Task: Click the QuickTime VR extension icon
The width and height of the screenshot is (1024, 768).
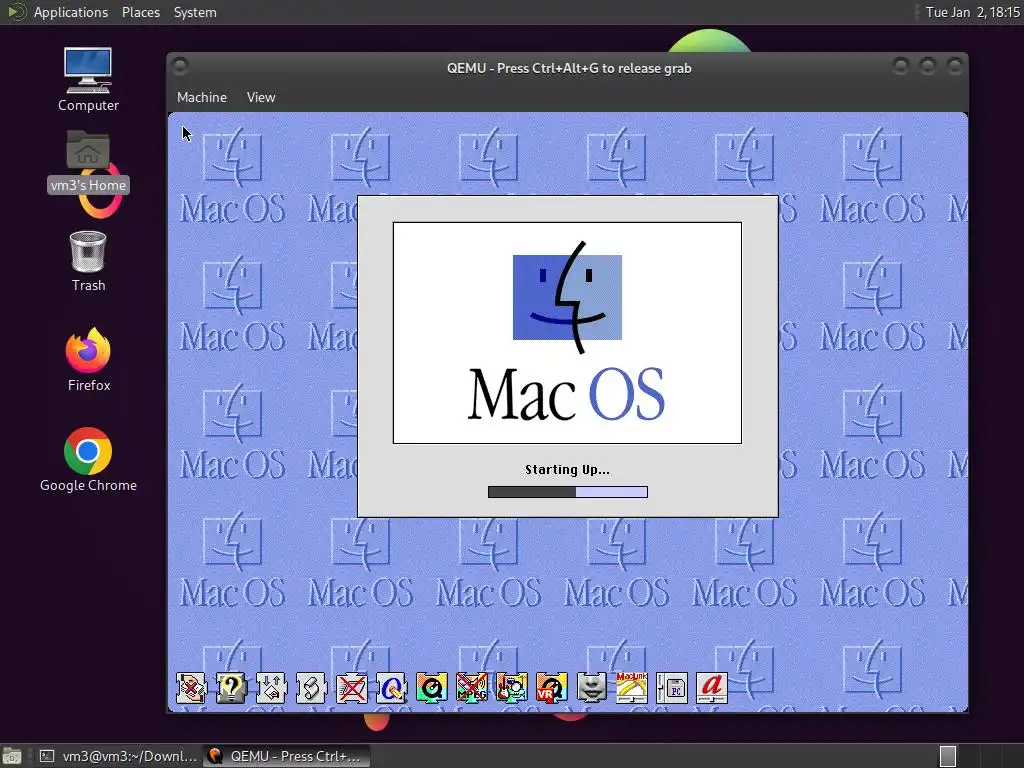Action: (x=551, y=688)
